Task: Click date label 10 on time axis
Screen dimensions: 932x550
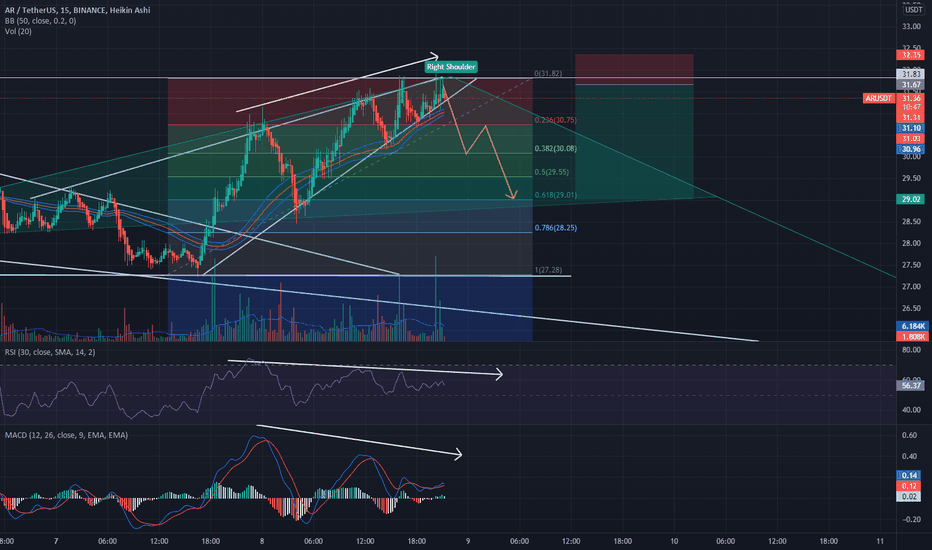Action: (674, 541)
